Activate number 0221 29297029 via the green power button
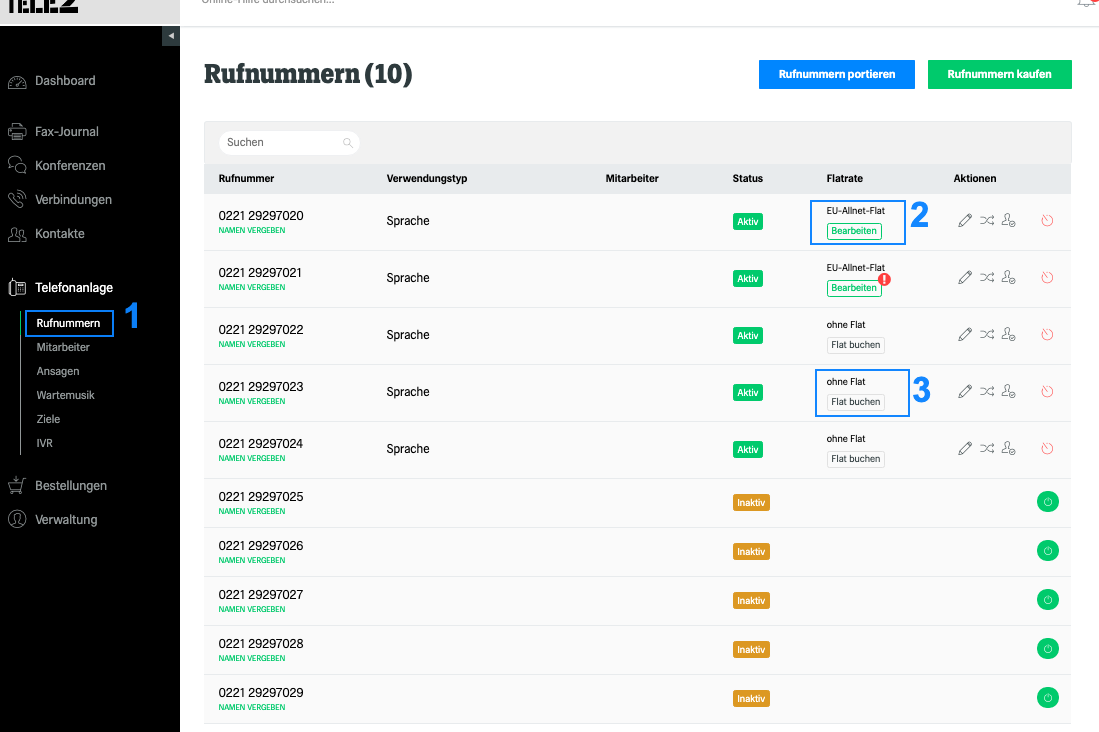The width and height of the screenshot is (1099, 732). pyautogui.click(x=1048, y=698)
